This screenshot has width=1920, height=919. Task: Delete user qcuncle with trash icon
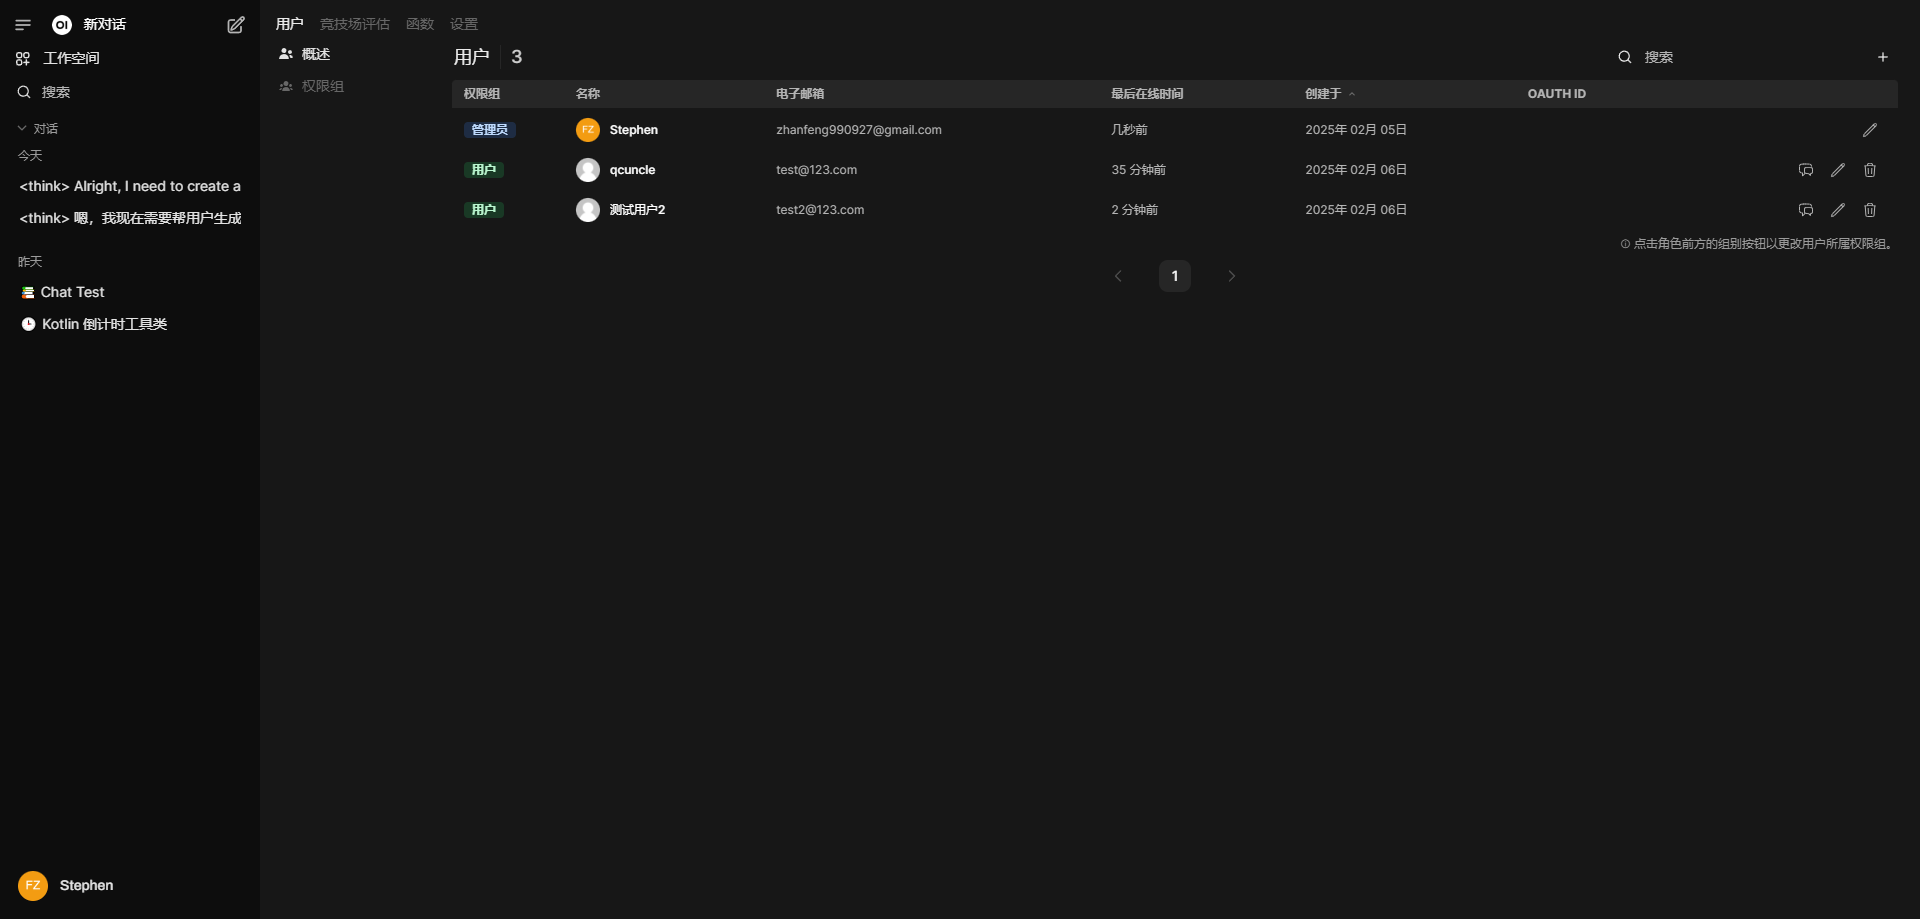point(1869,170)
